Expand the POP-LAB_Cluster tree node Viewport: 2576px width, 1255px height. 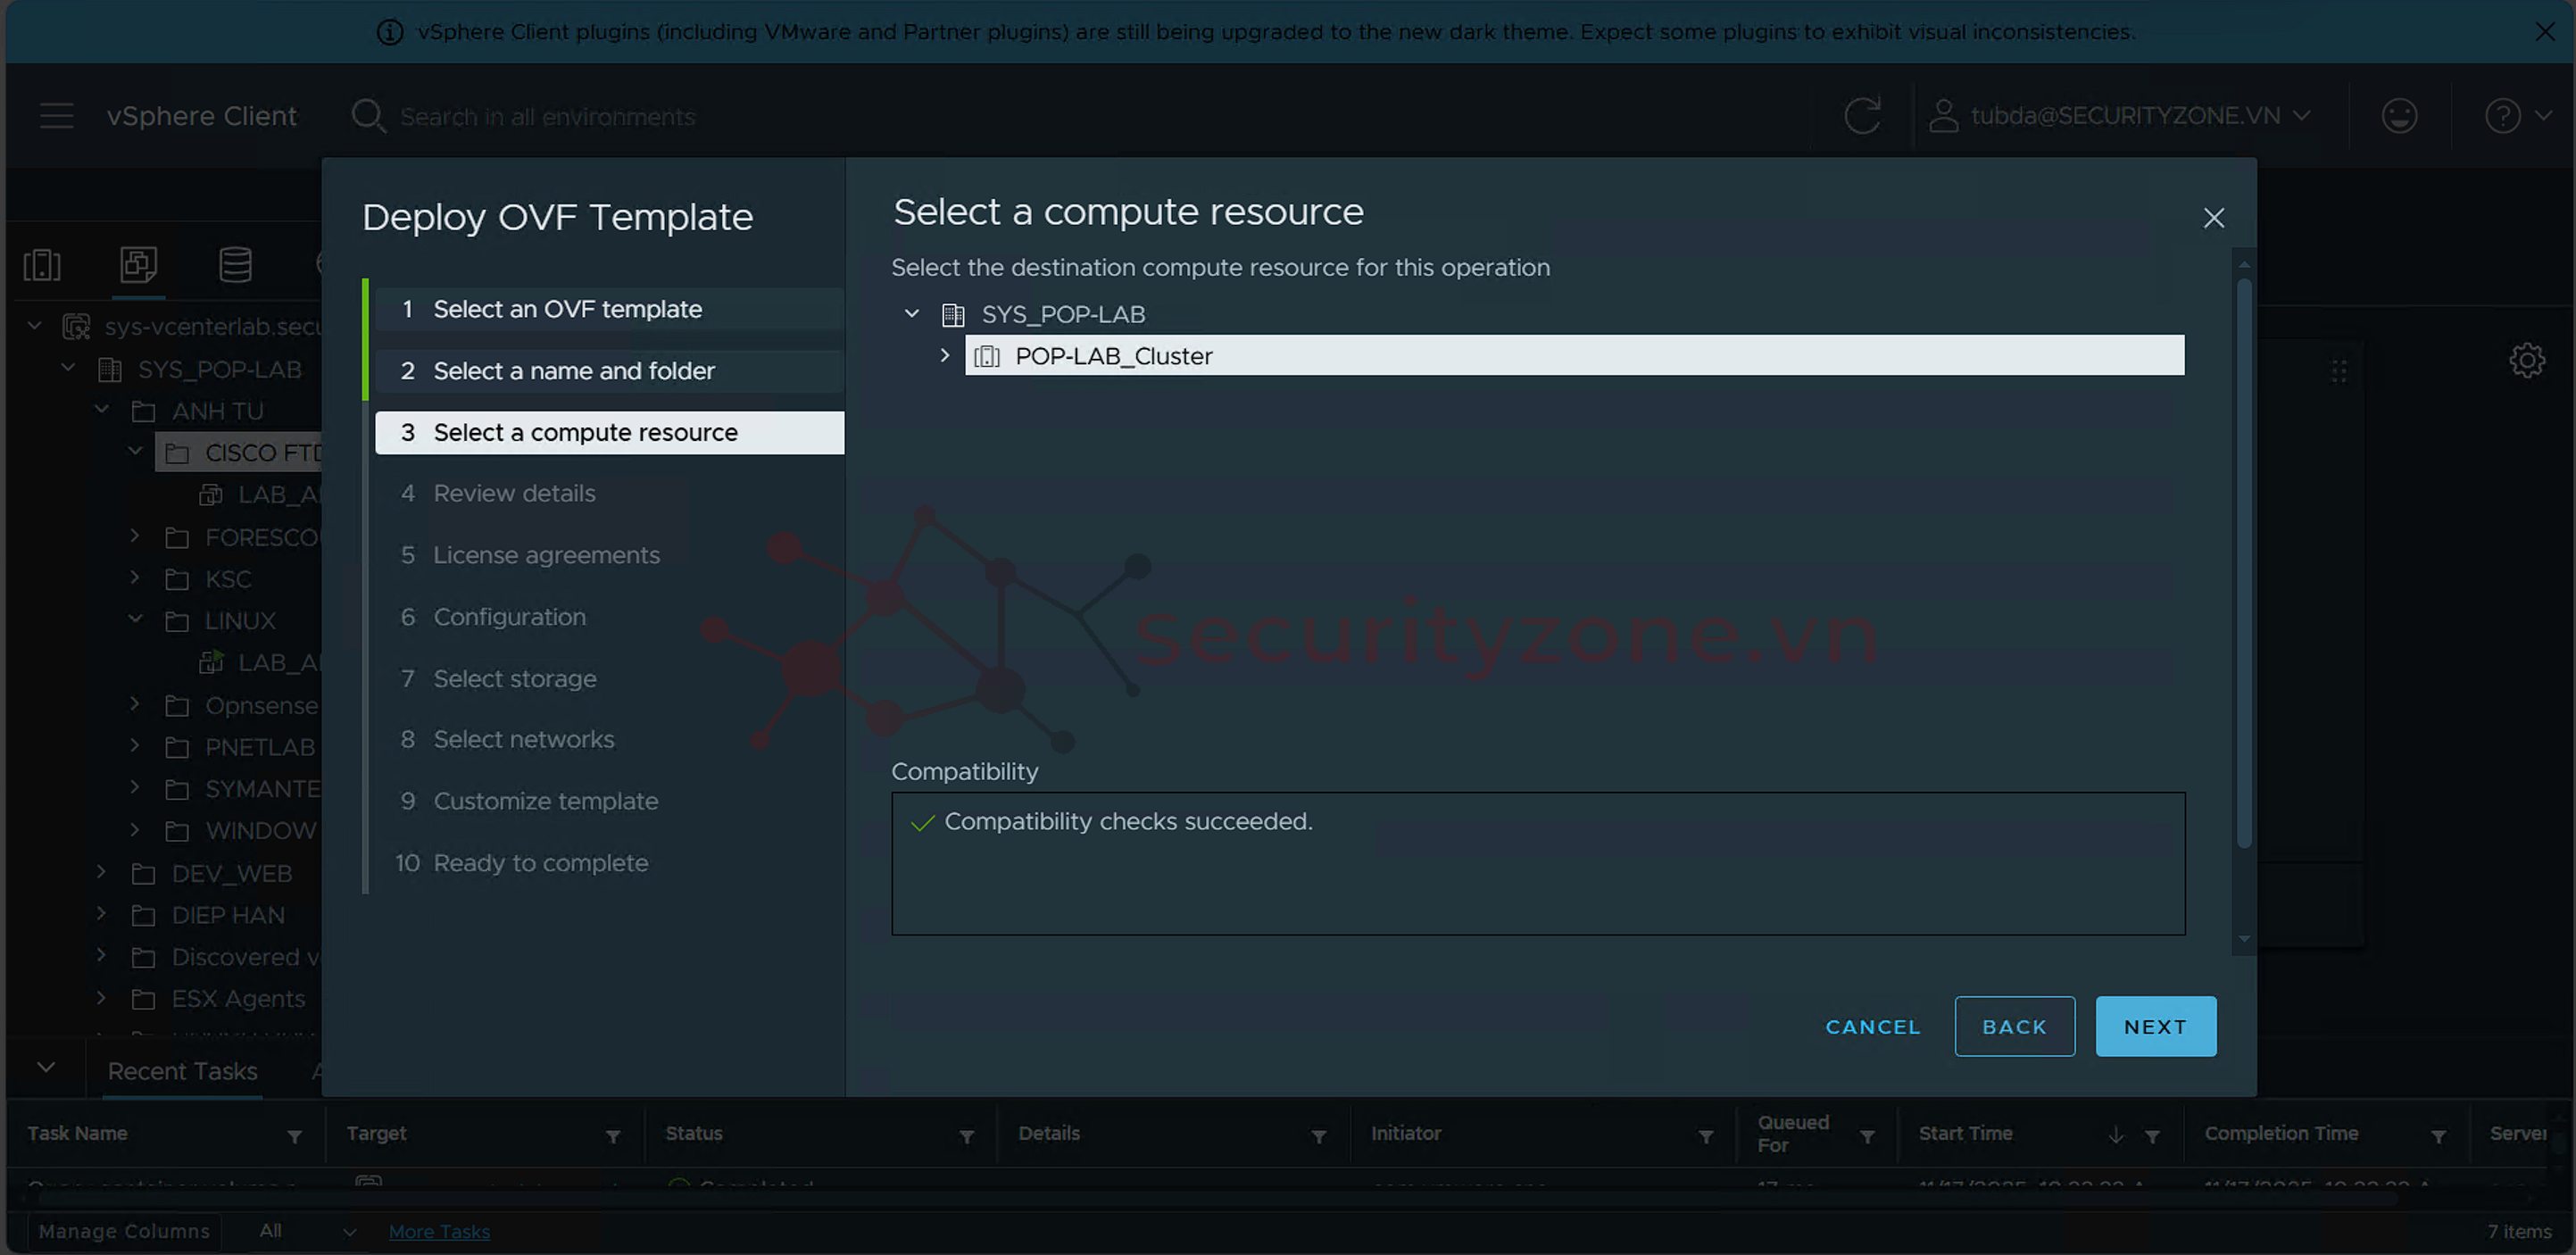tap(944, 355)
